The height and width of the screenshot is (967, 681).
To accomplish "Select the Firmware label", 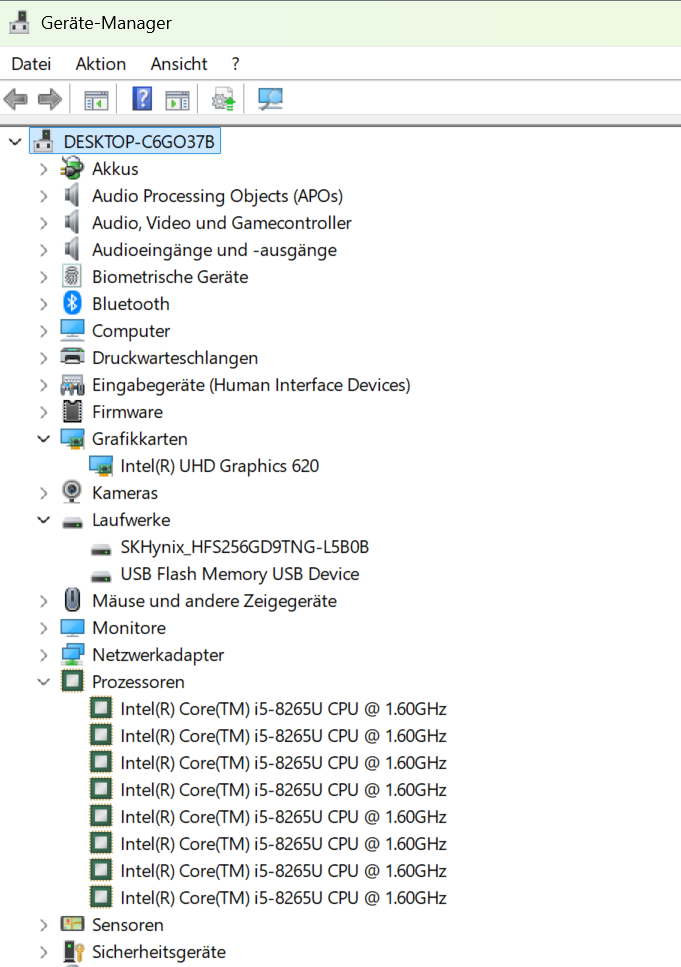I will point(127,412).
